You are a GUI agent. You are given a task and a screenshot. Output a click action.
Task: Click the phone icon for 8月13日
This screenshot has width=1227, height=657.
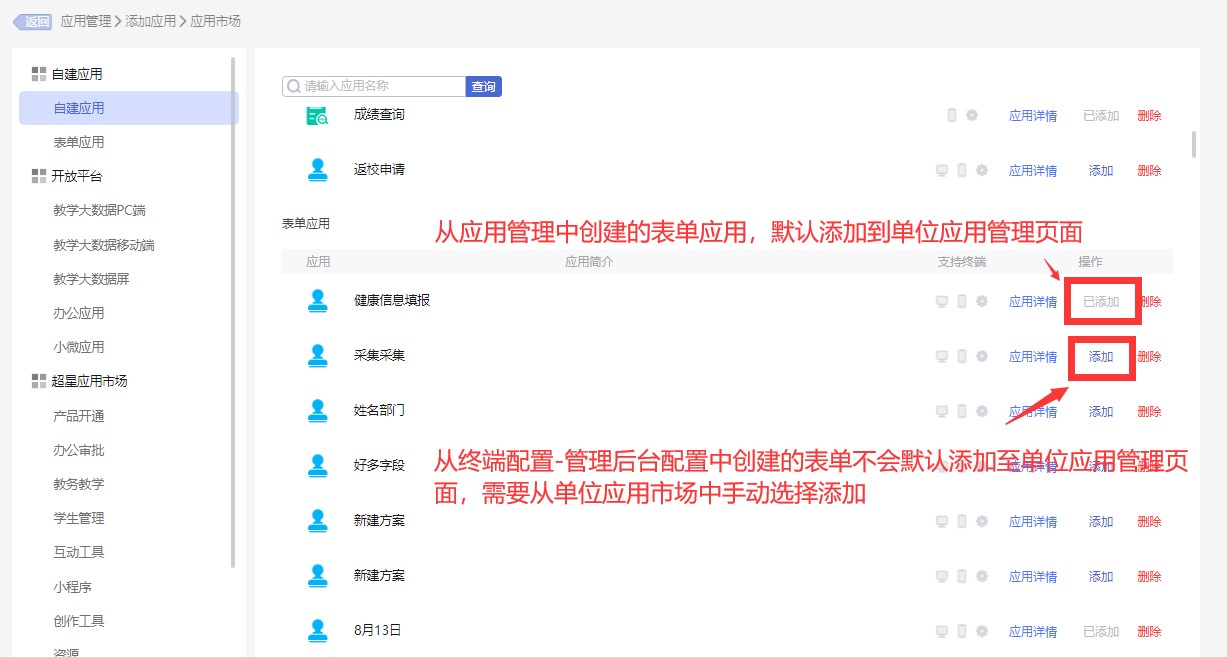(x=962, y=631)
